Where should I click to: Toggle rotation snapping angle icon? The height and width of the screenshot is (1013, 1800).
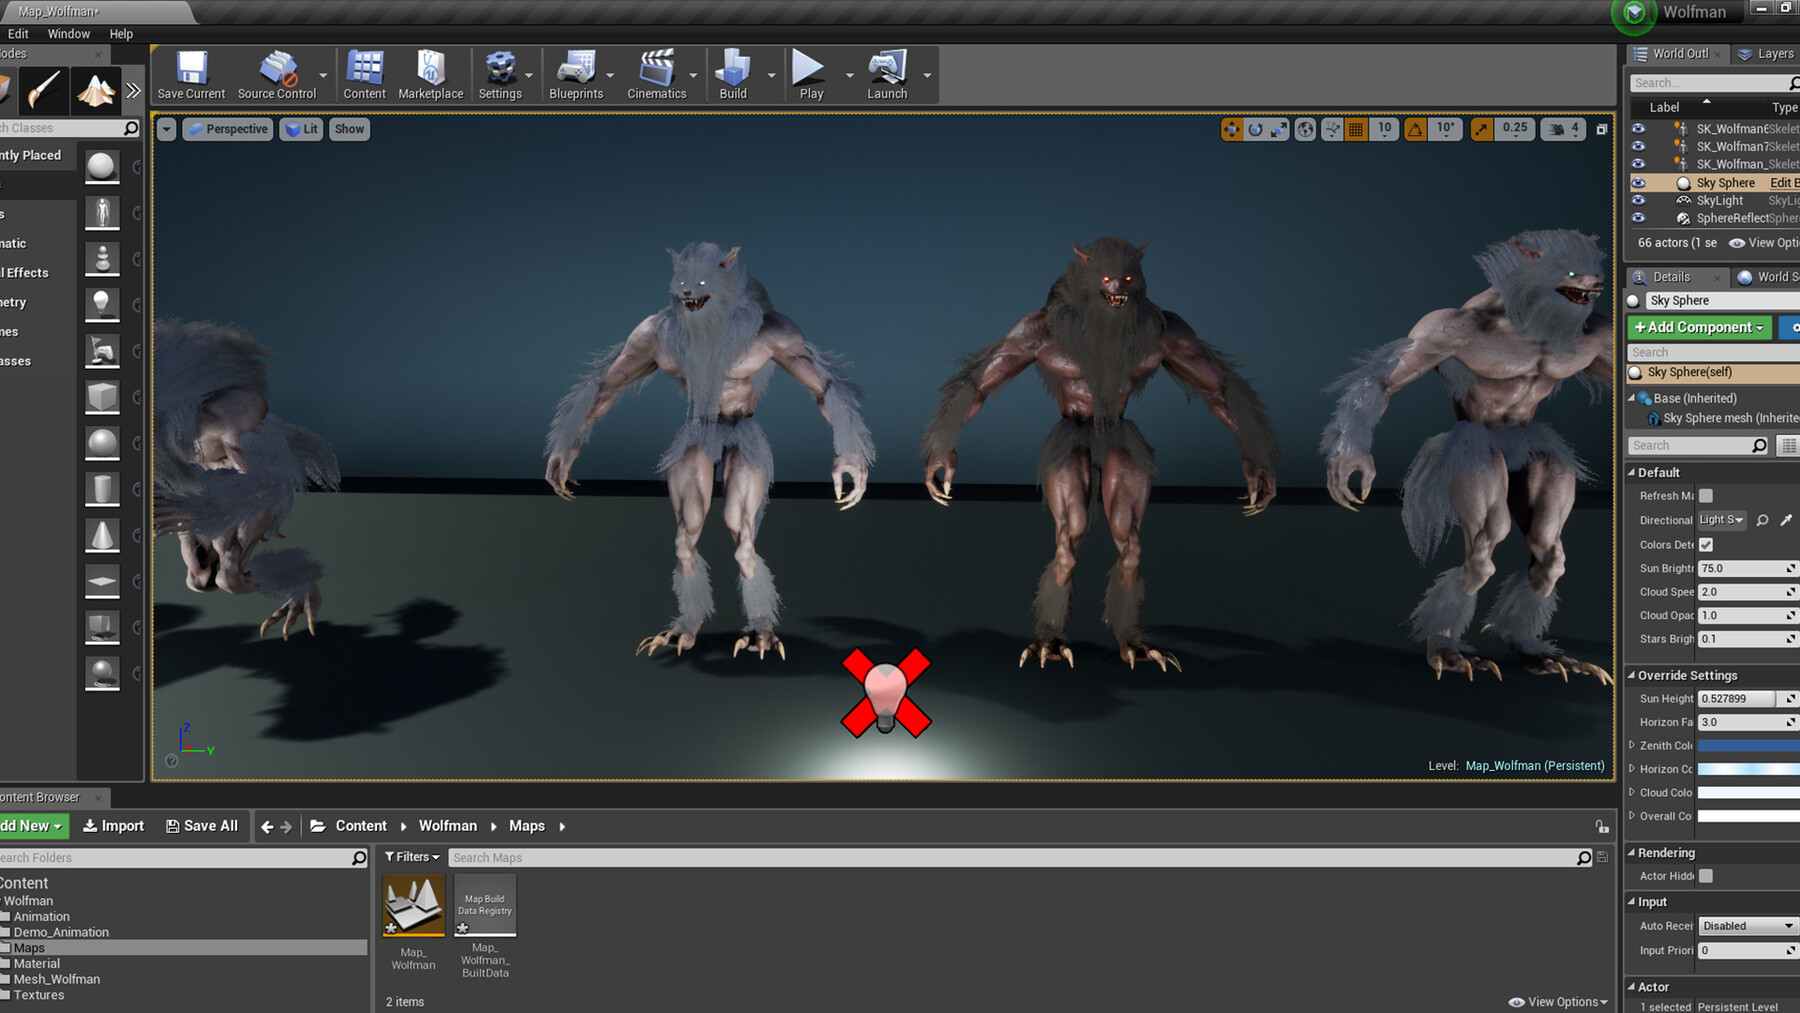1415,129
